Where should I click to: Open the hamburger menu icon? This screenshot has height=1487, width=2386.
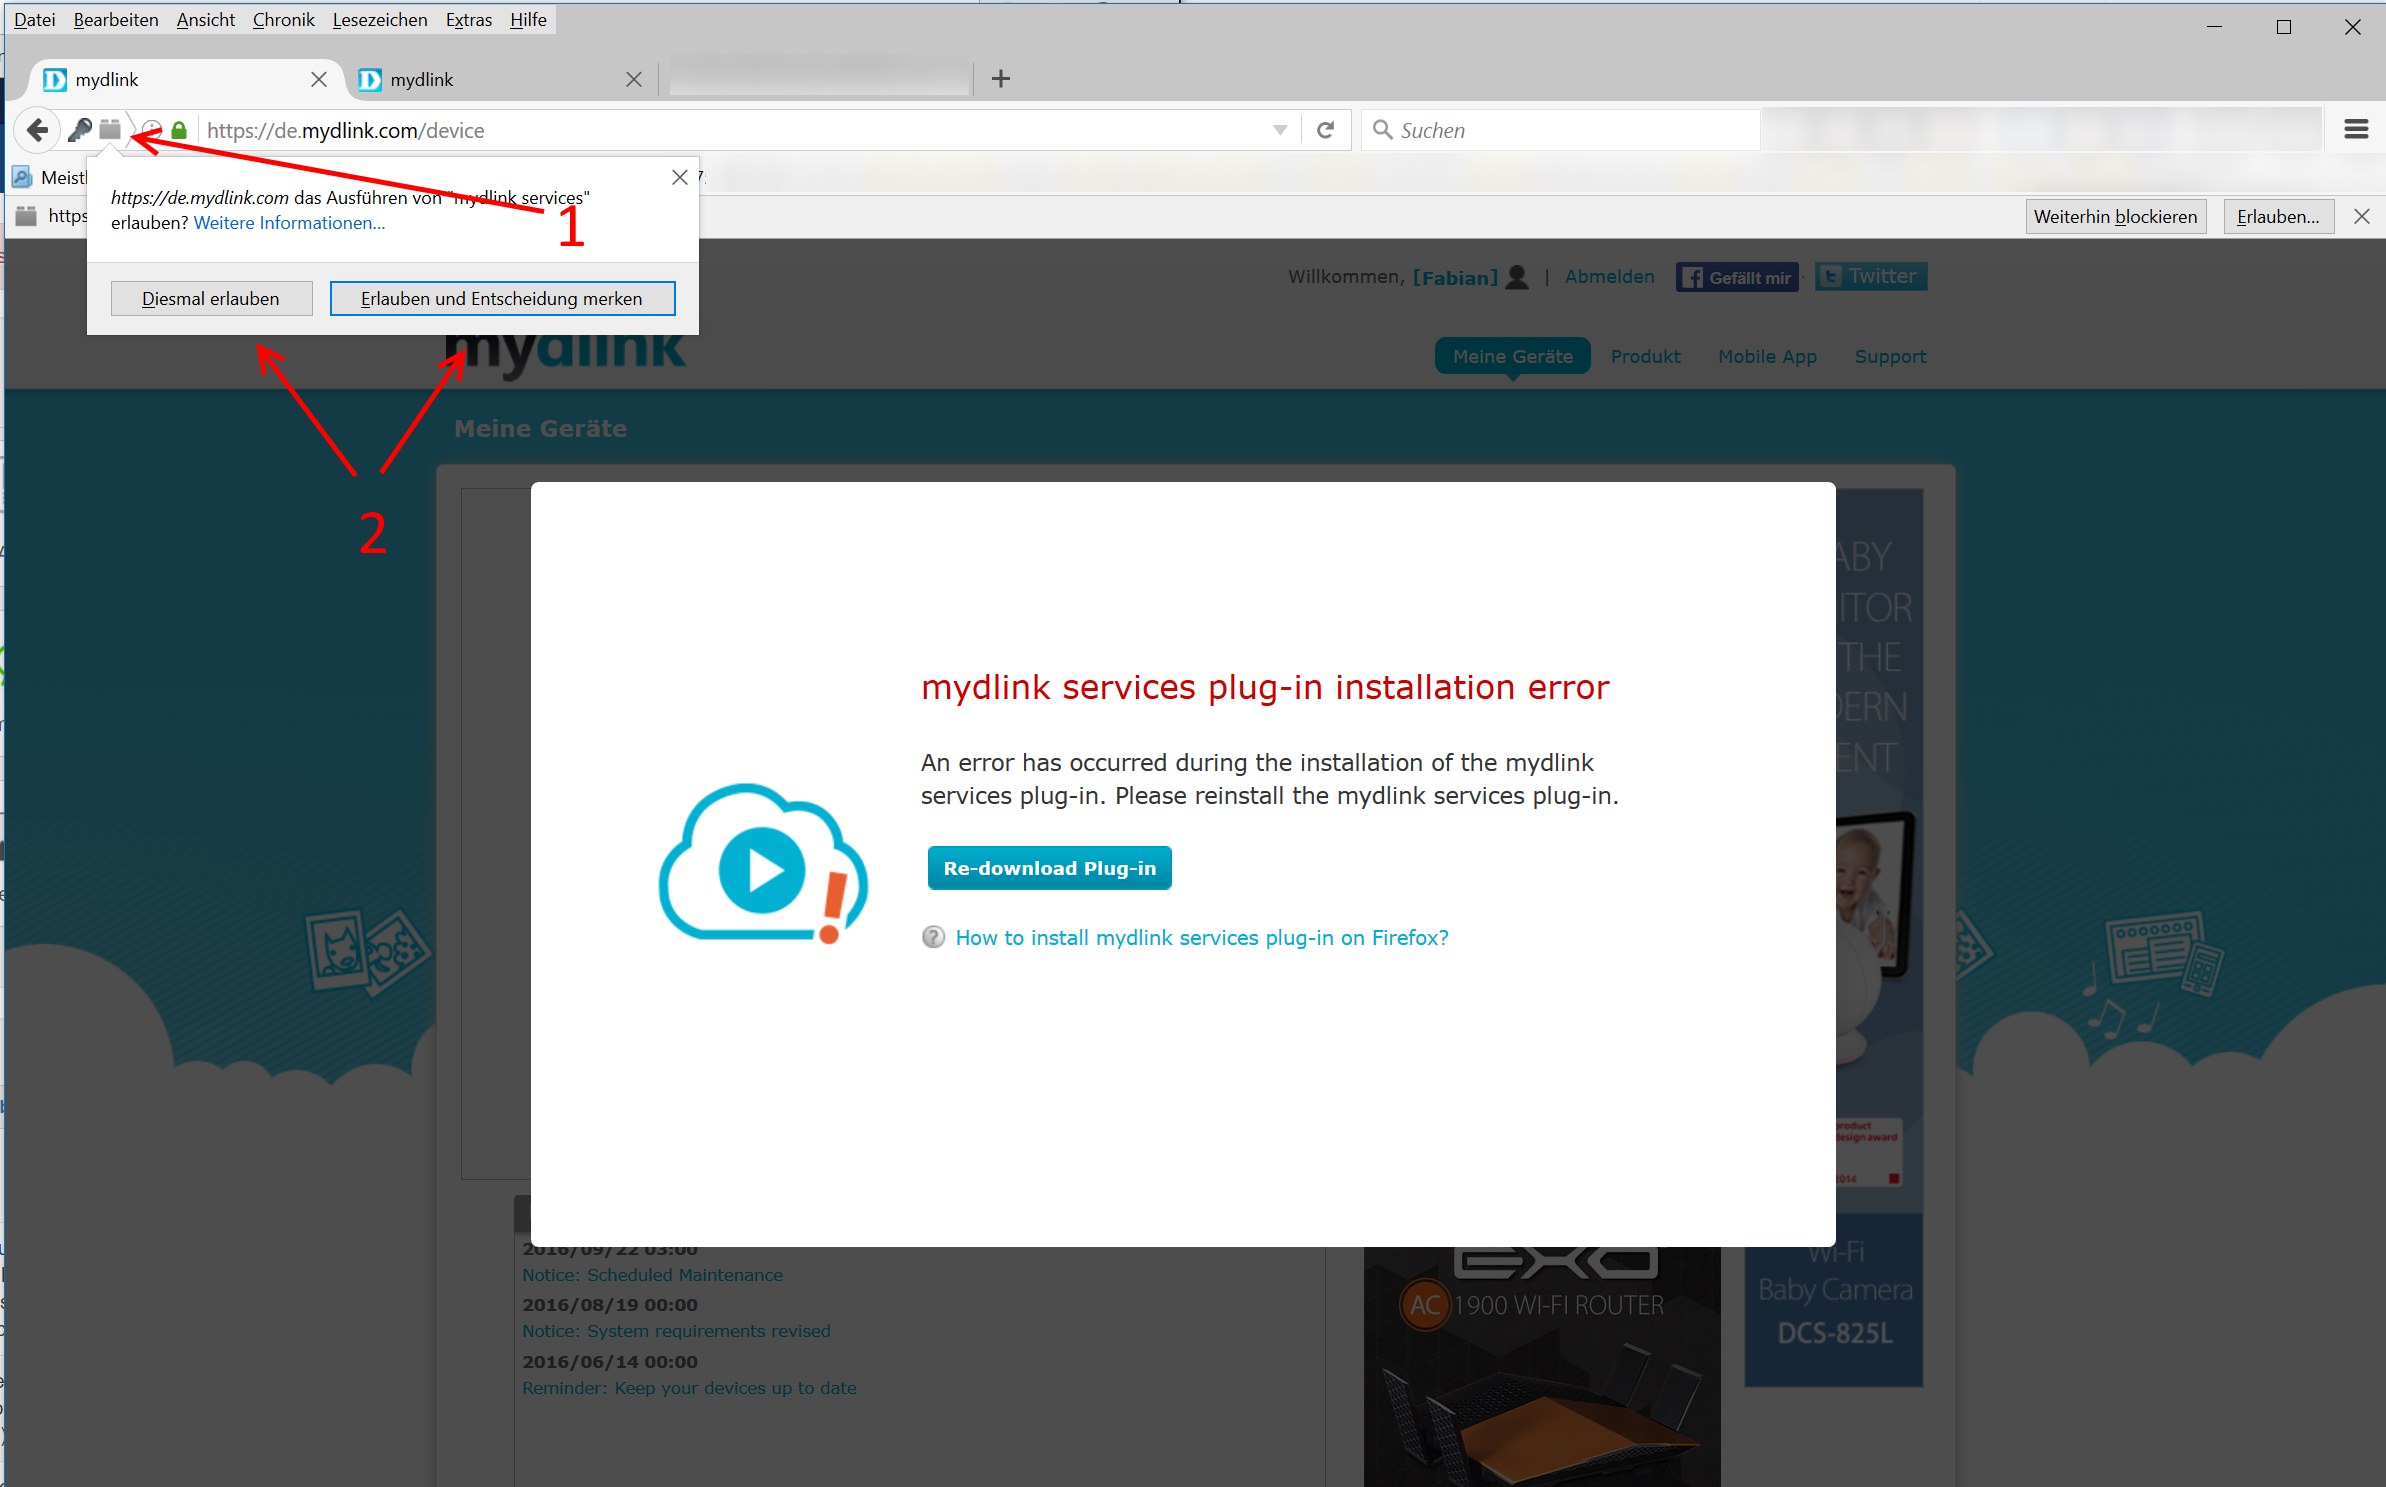point(2356,129)
